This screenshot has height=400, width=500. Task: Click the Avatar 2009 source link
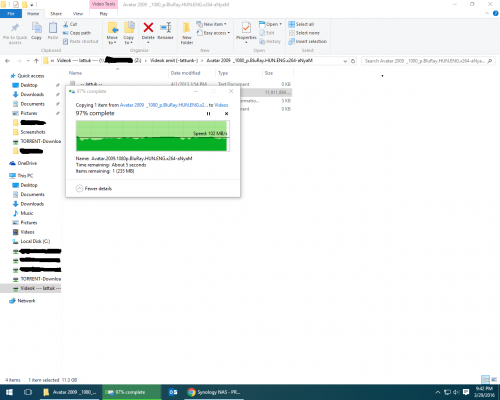tap(163, 105)
